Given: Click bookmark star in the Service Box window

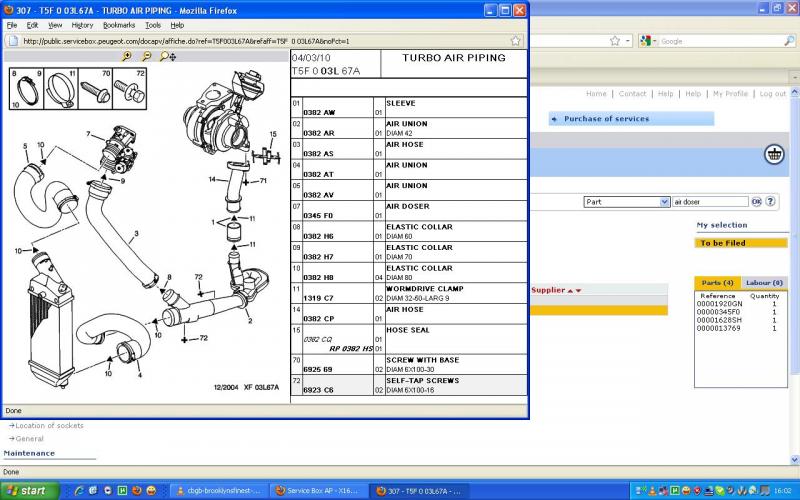Looking at the screenshot, I should pyautogui.click(x=615, y=41).
